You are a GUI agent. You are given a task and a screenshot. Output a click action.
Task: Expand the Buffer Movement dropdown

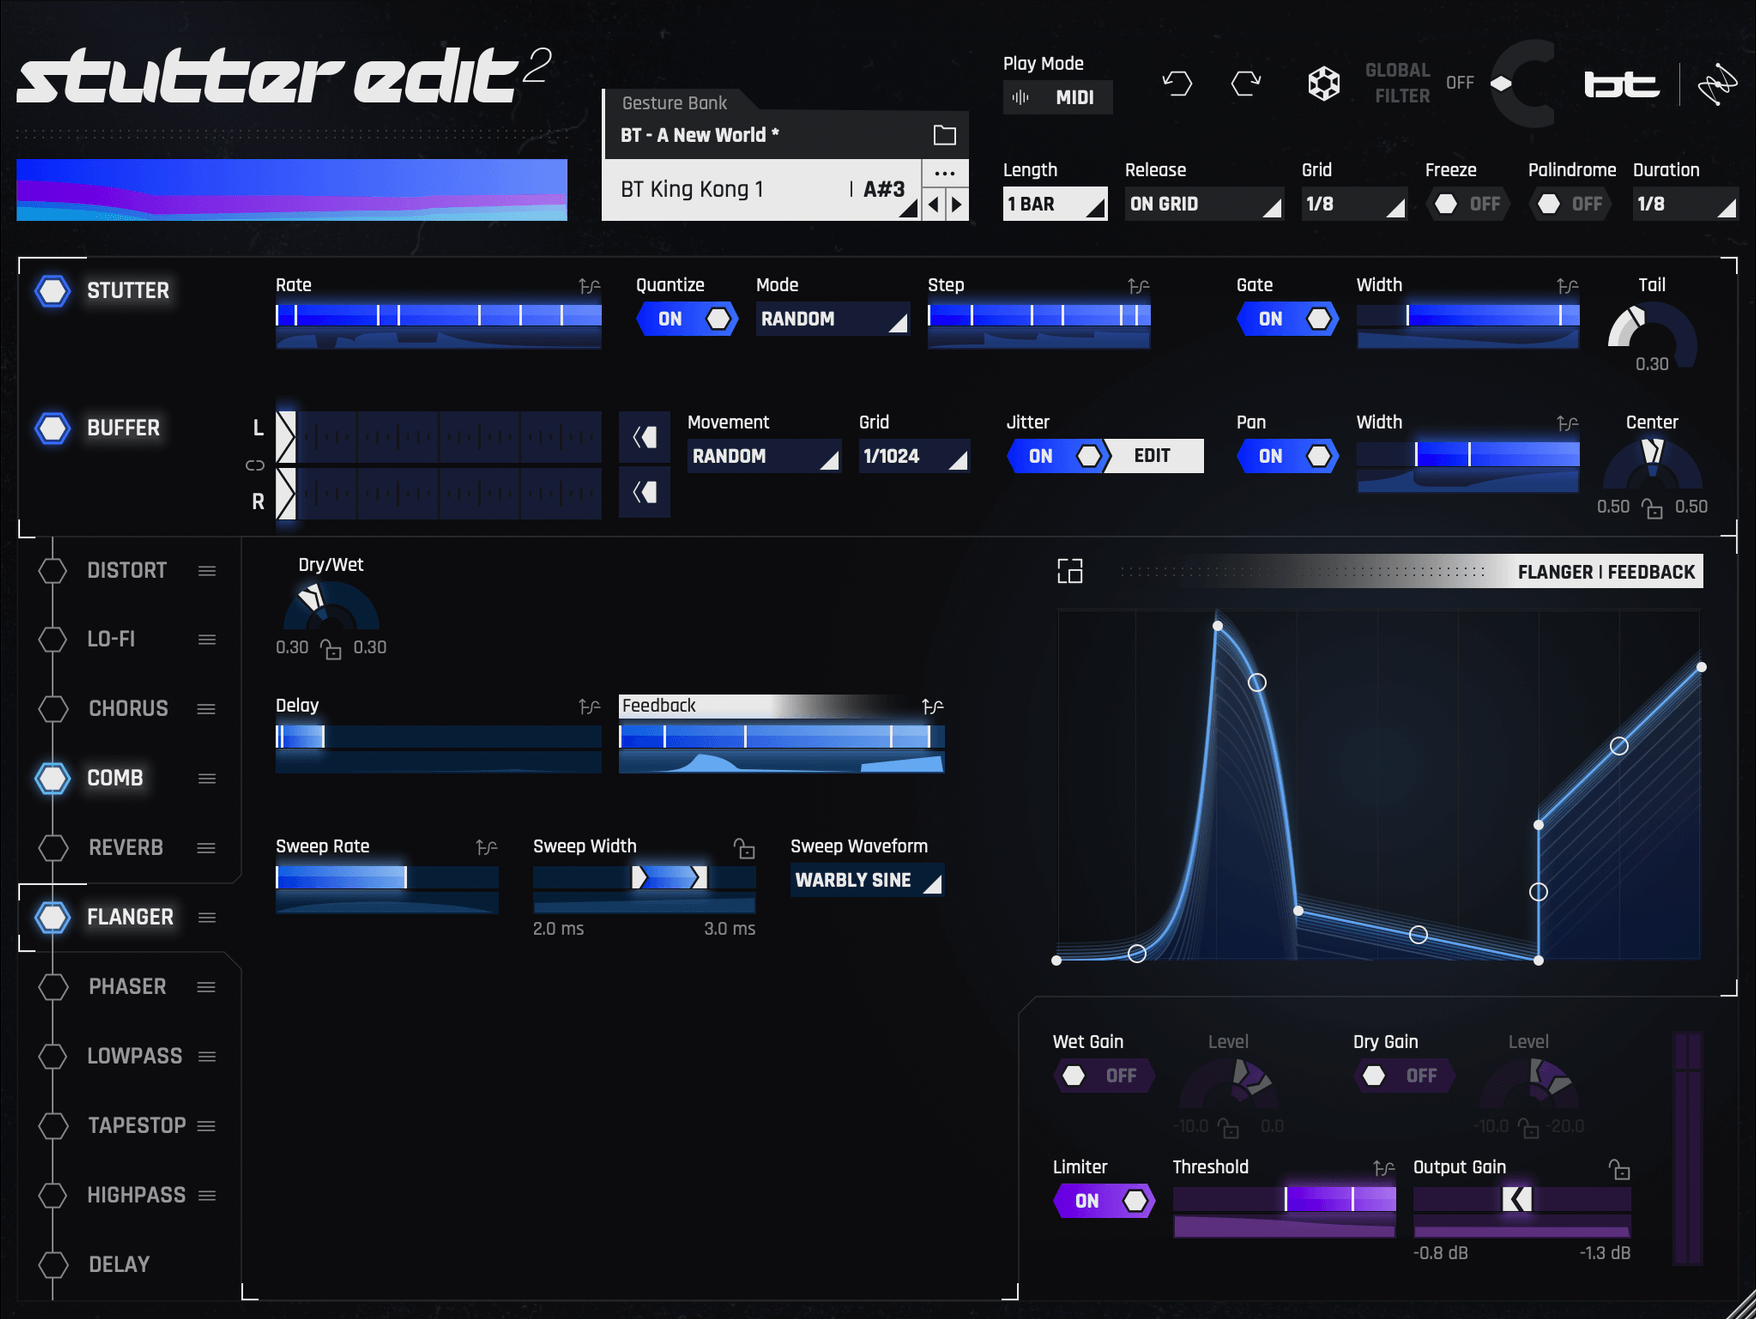click(x=763, y=457)
